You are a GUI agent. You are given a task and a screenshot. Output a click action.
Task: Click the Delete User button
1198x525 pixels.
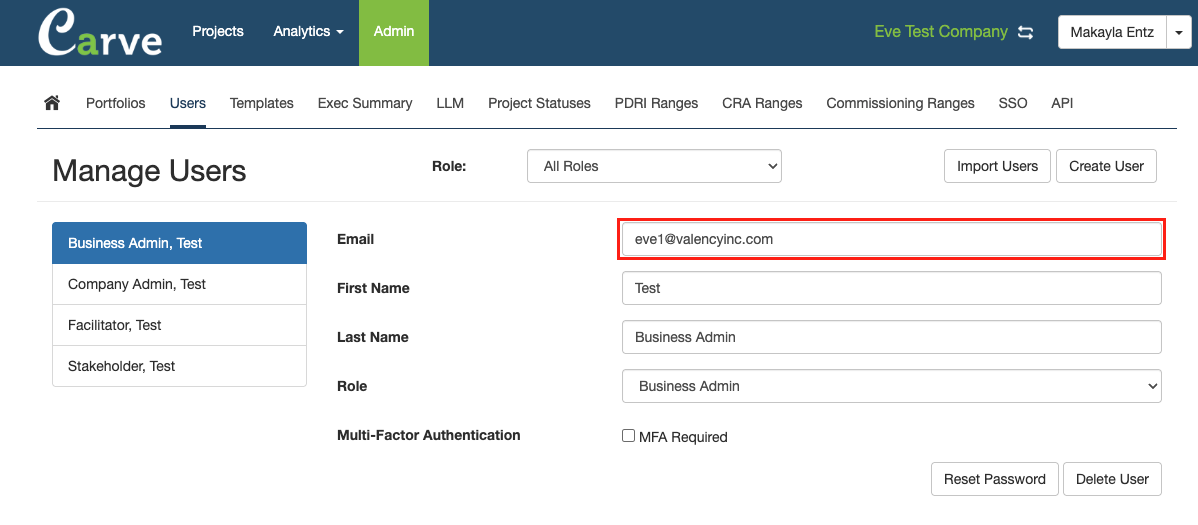tap(1112, 479)
